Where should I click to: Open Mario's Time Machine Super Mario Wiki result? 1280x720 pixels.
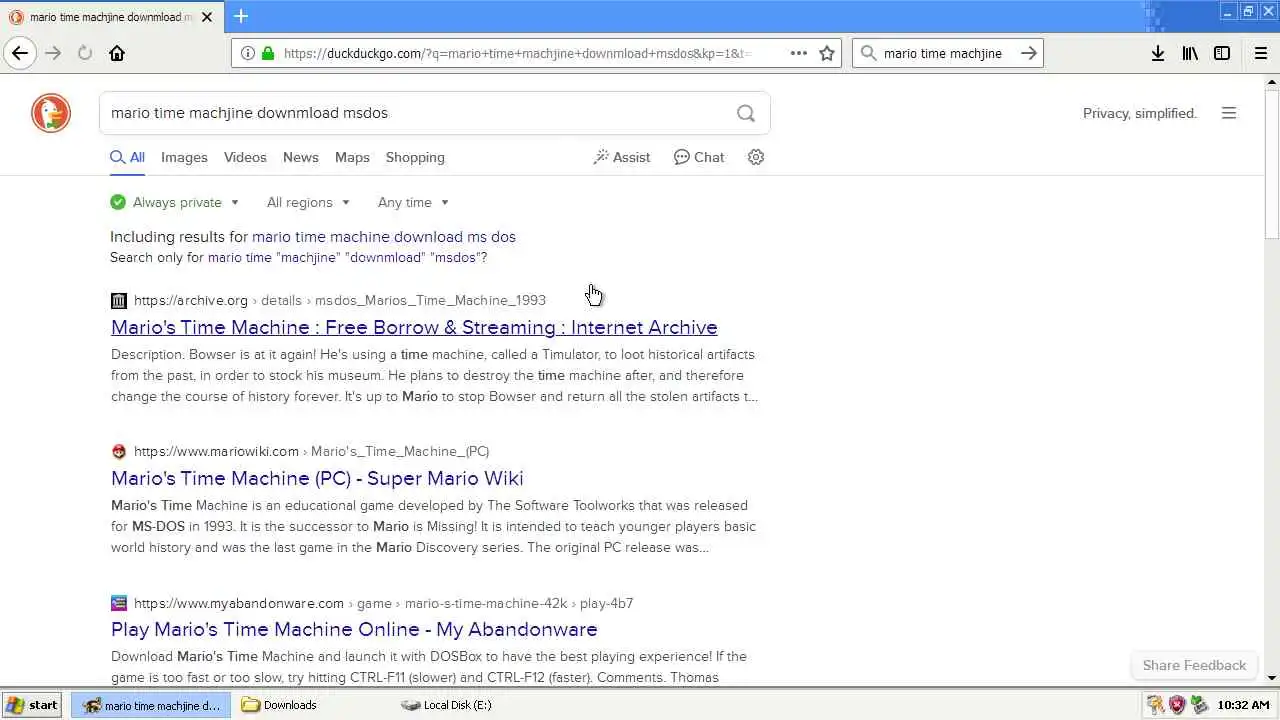click(x=317, y=478)
